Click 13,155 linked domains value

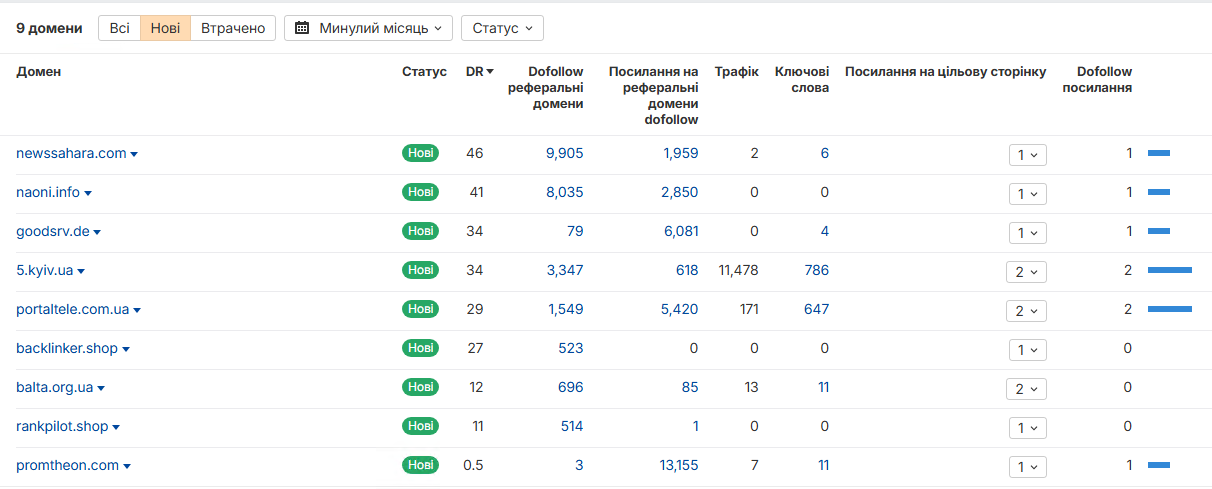pyautogui.click(x=677, y=465)
